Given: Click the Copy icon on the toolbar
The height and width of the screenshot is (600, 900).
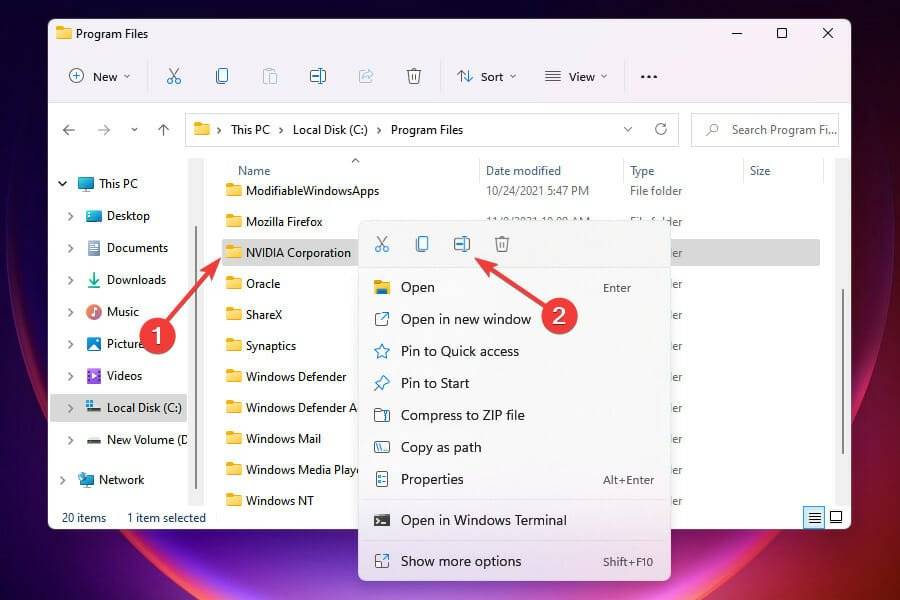Looking at the screenshot, I should 222,76.
